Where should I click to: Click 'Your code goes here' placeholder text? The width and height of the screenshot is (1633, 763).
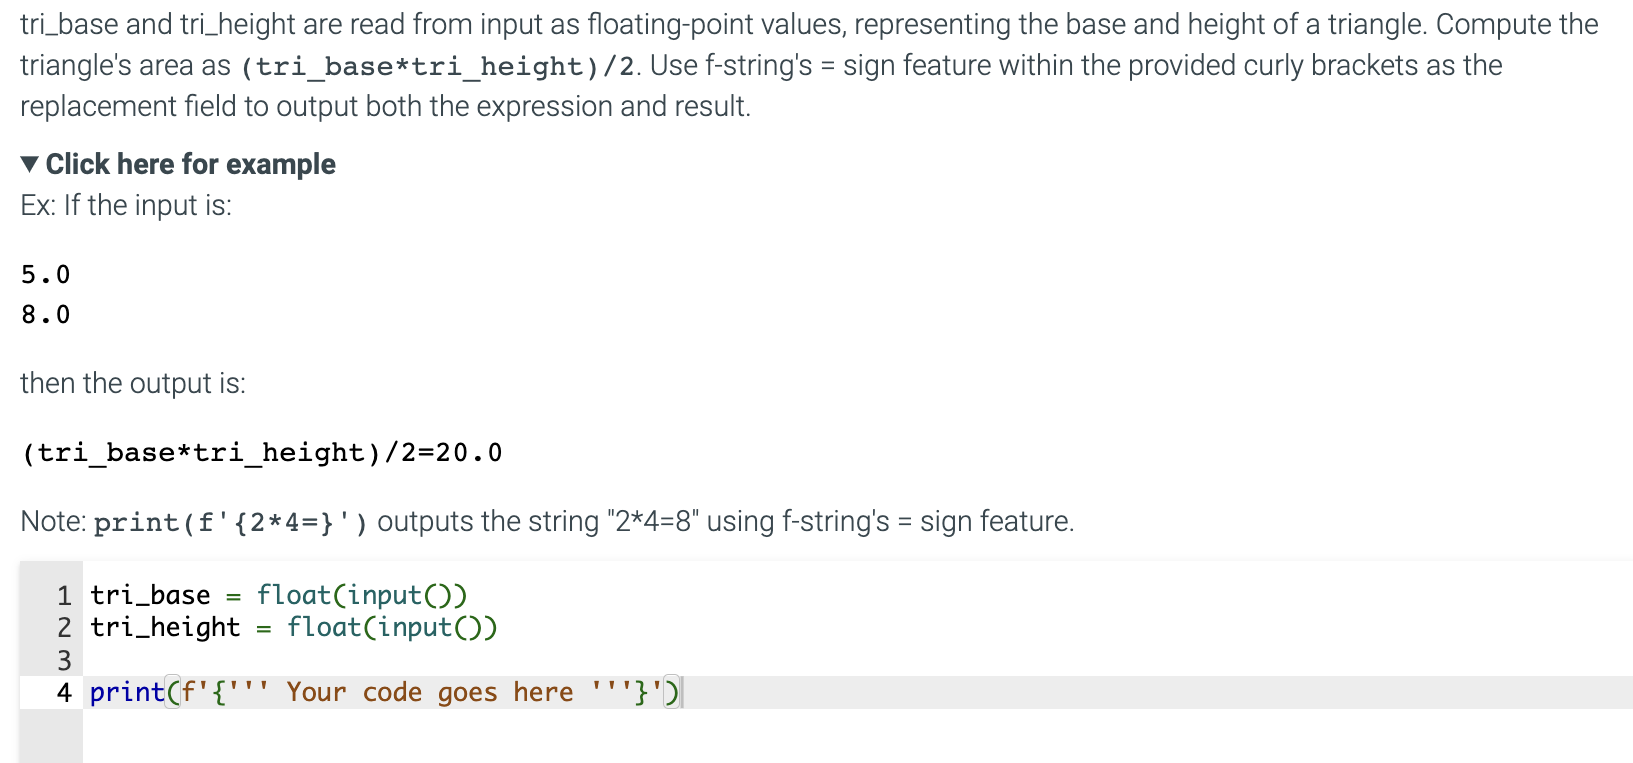click(x=430, y=691)
